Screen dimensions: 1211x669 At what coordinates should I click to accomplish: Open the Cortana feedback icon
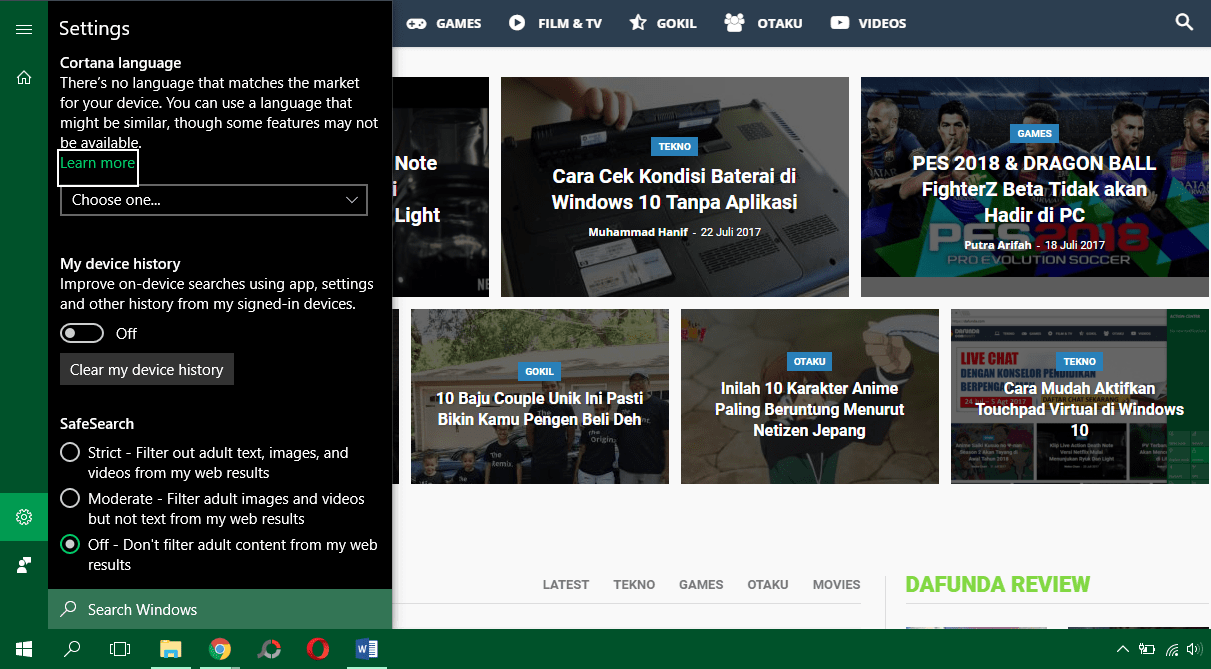(x=24, y=565)
